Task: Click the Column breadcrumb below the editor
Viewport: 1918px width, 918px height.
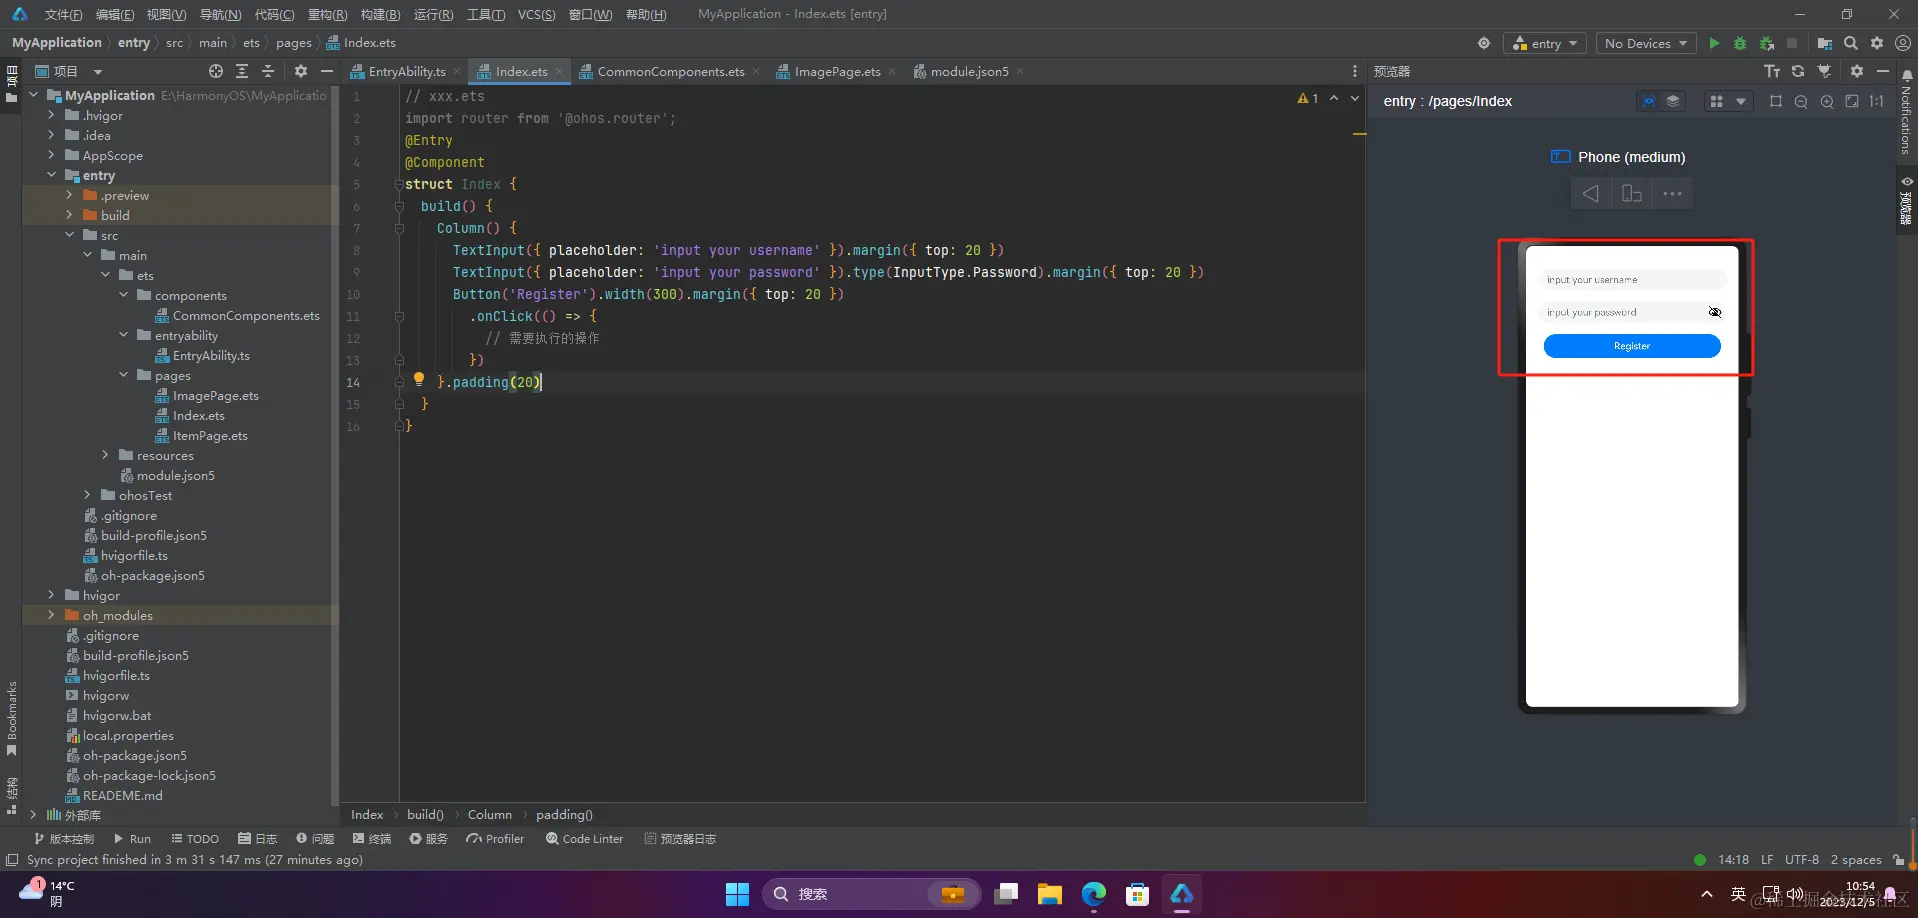Action: 489,815
